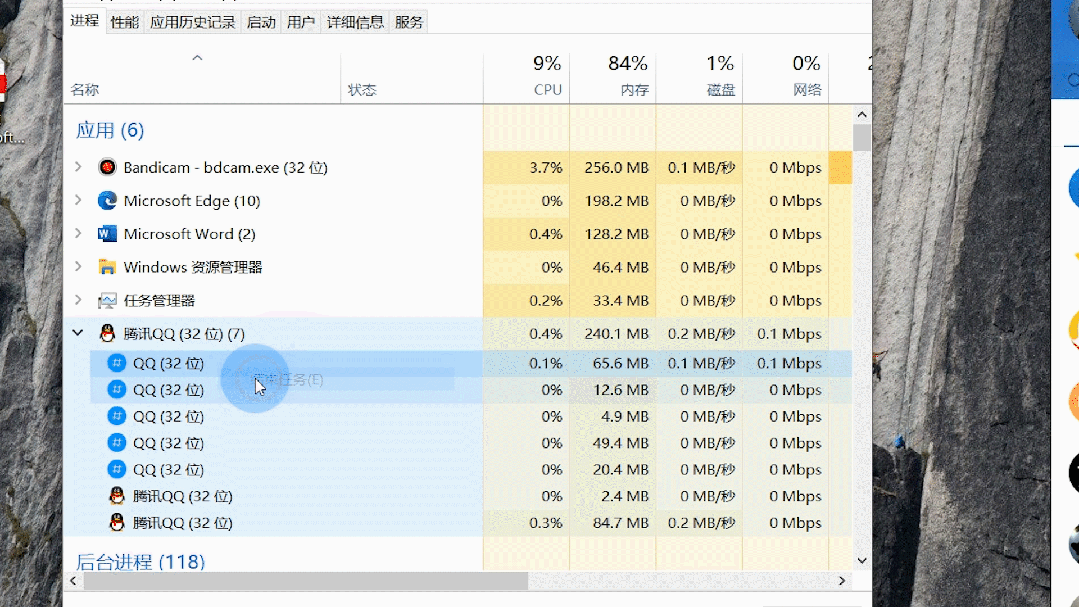Click the Microsoft Word icon
This screenshot has height=607, width=1079.
click(107, 234)
